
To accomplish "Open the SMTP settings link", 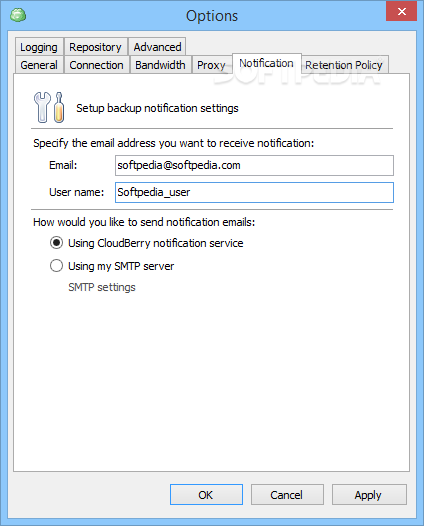I will [x=102, y=287].
